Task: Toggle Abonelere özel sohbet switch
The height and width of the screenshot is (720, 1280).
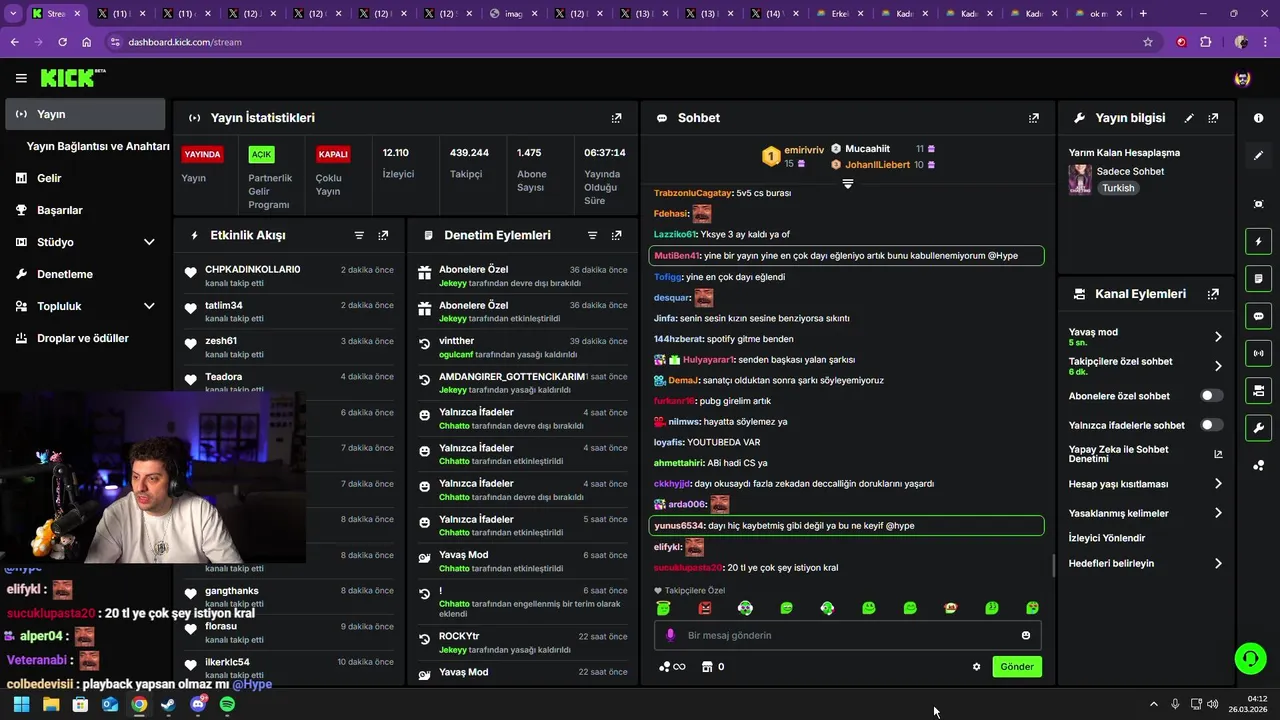Action: pyautogui.click(x=1211, y=396)
